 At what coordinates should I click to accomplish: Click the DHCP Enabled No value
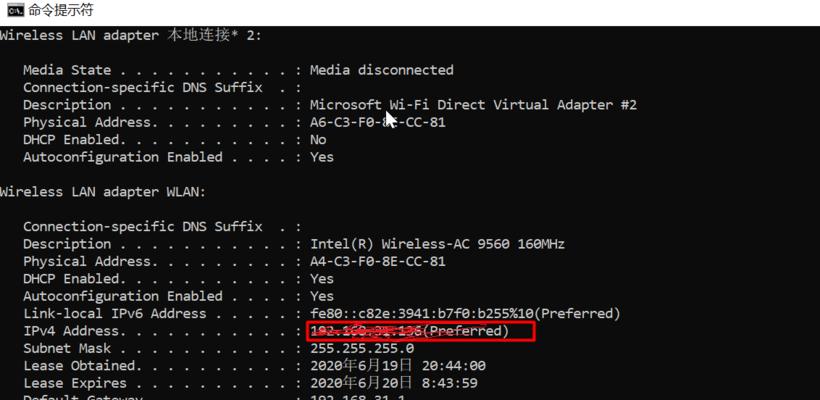pos(318,140)
